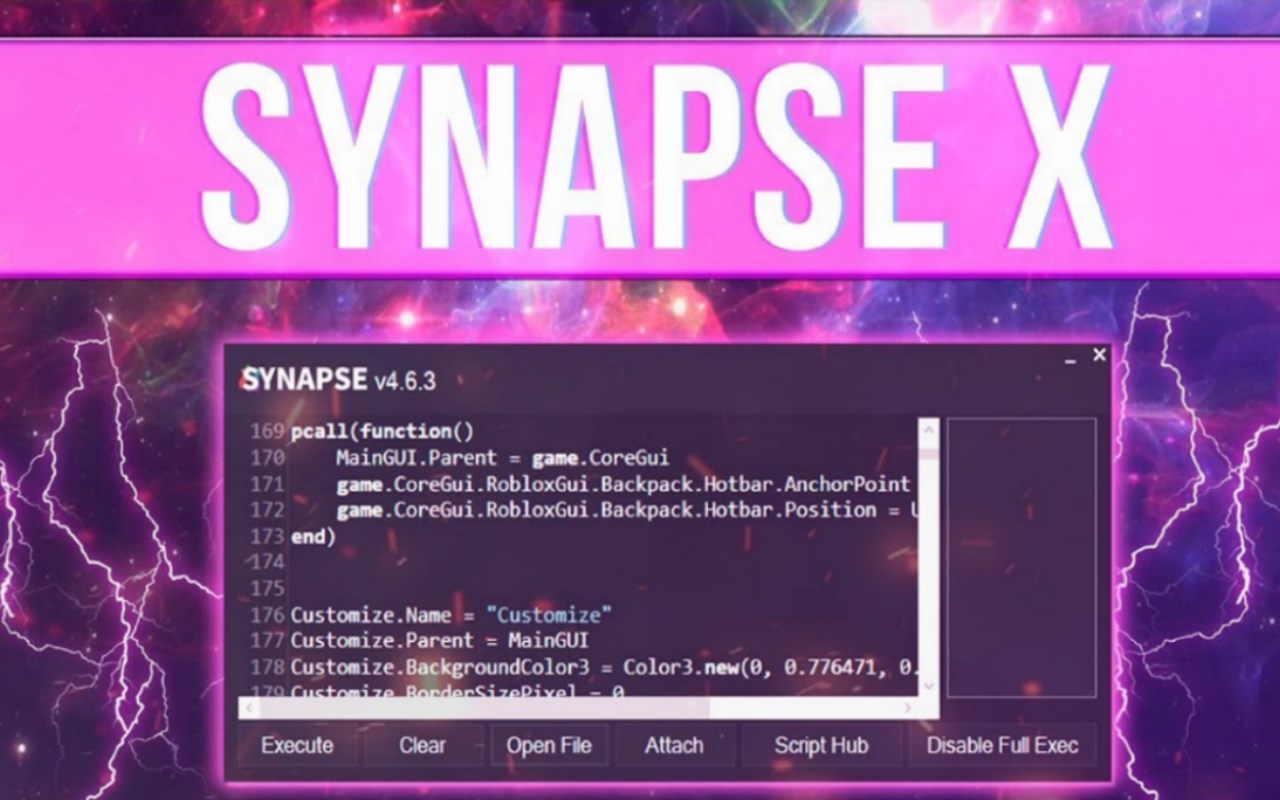1280x800 pixels.
Task: Click 'Customize.Name = "Customize"' line
Action: tap(451, 614)
